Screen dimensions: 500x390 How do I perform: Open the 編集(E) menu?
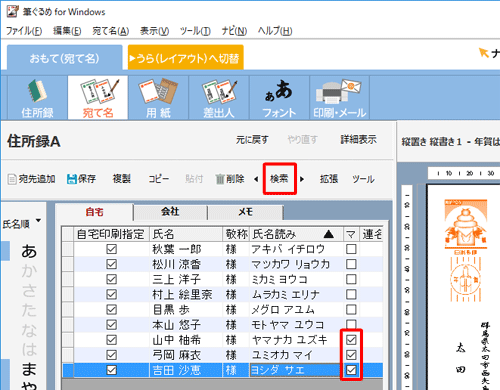coord(67,31)
